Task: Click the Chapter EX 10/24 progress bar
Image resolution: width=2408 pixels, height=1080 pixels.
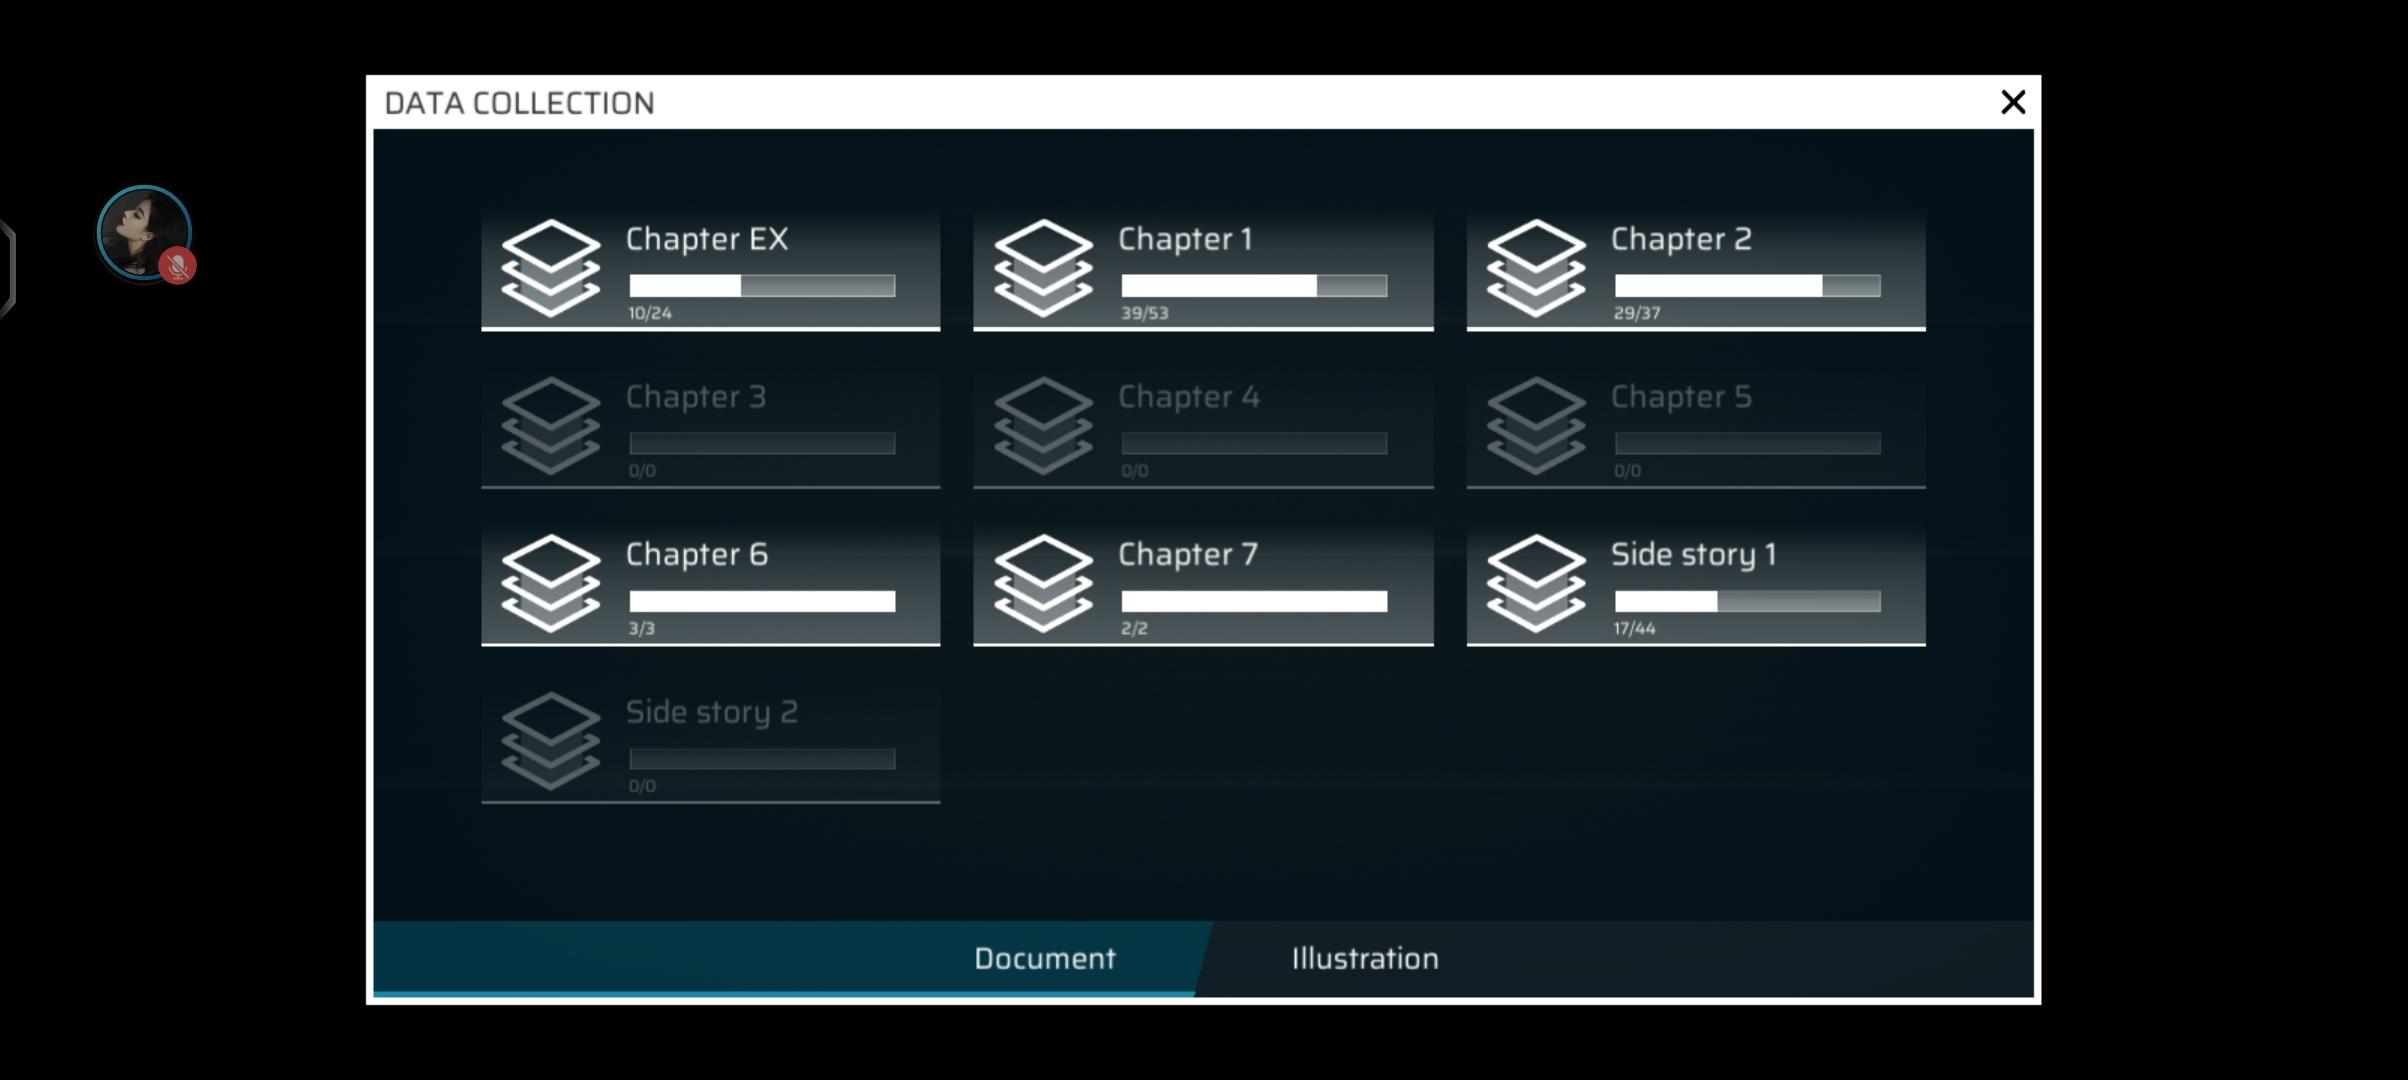Action: (762, 286)
